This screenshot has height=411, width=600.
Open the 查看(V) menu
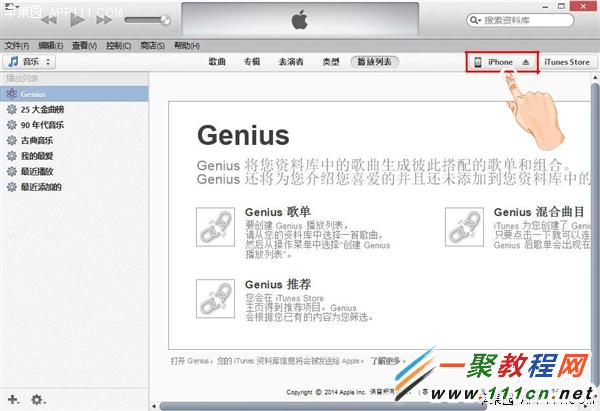(x=84, y=46)
